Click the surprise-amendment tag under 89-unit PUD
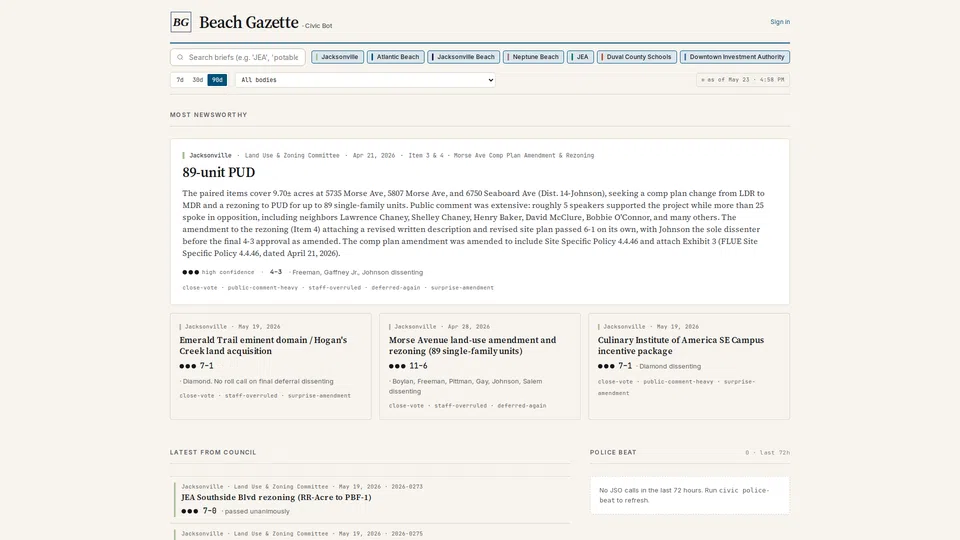The height and width of the screenshot is (540, 960). [x=462, y=287]
